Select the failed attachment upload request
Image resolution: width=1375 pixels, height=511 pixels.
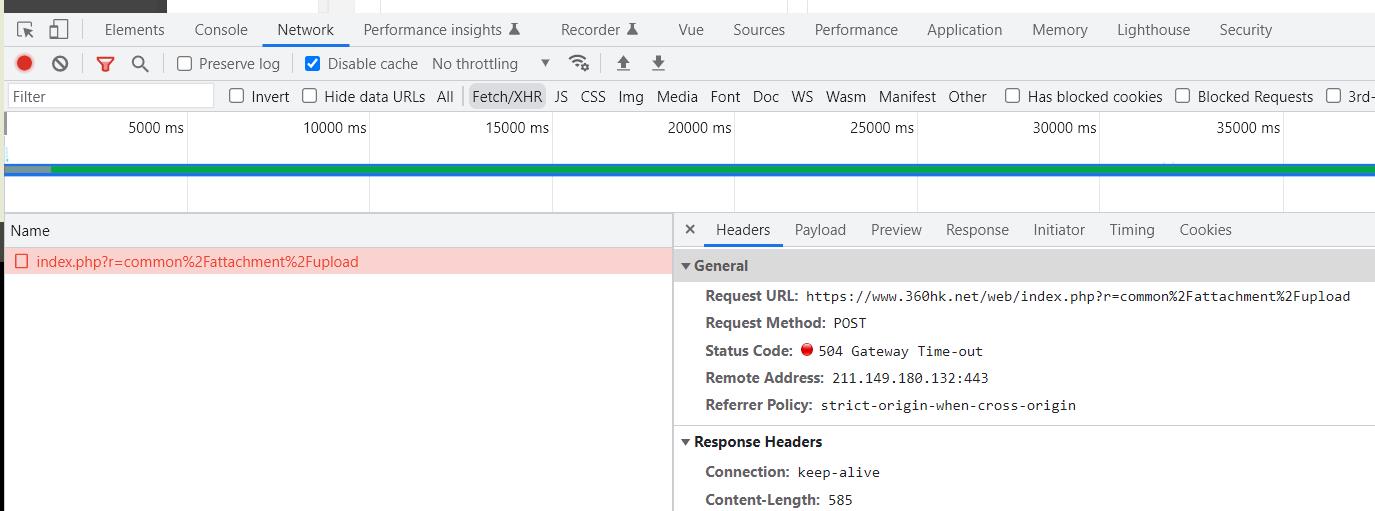[197, 262]
